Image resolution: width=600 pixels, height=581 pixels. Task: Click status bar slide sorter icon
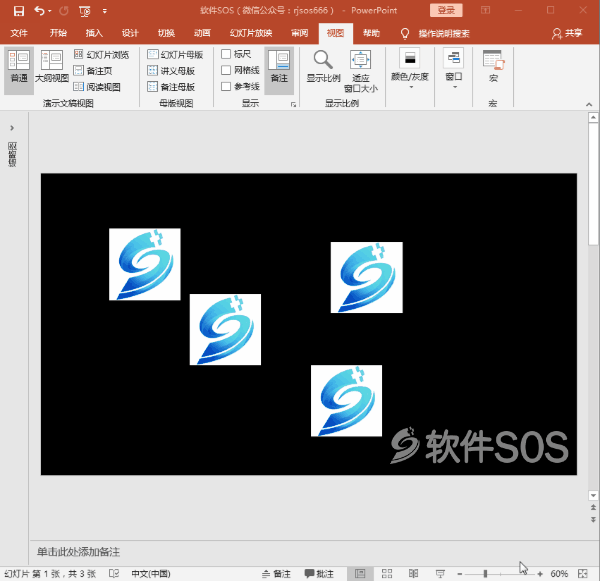point(387,573)
